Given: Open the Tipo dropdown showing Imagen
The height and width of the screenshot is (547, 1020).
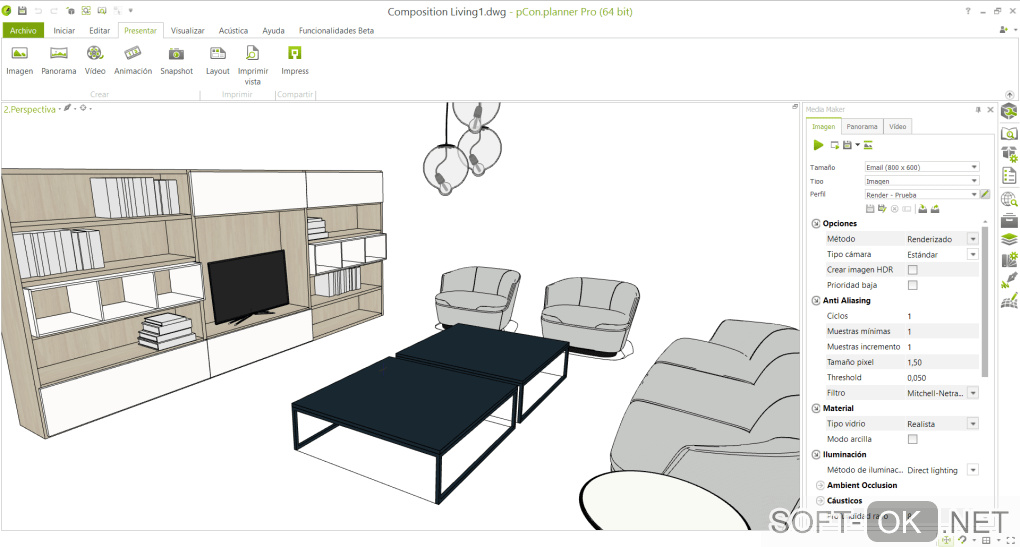Looking at the screenshot, I should [x=921, y=181].
